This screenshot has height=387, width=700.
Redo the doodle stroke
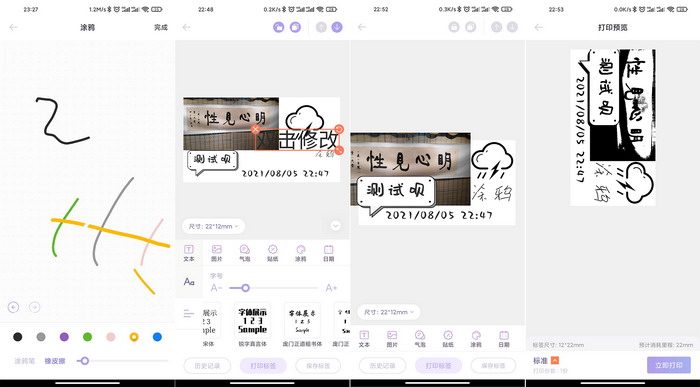pos(34,307)
